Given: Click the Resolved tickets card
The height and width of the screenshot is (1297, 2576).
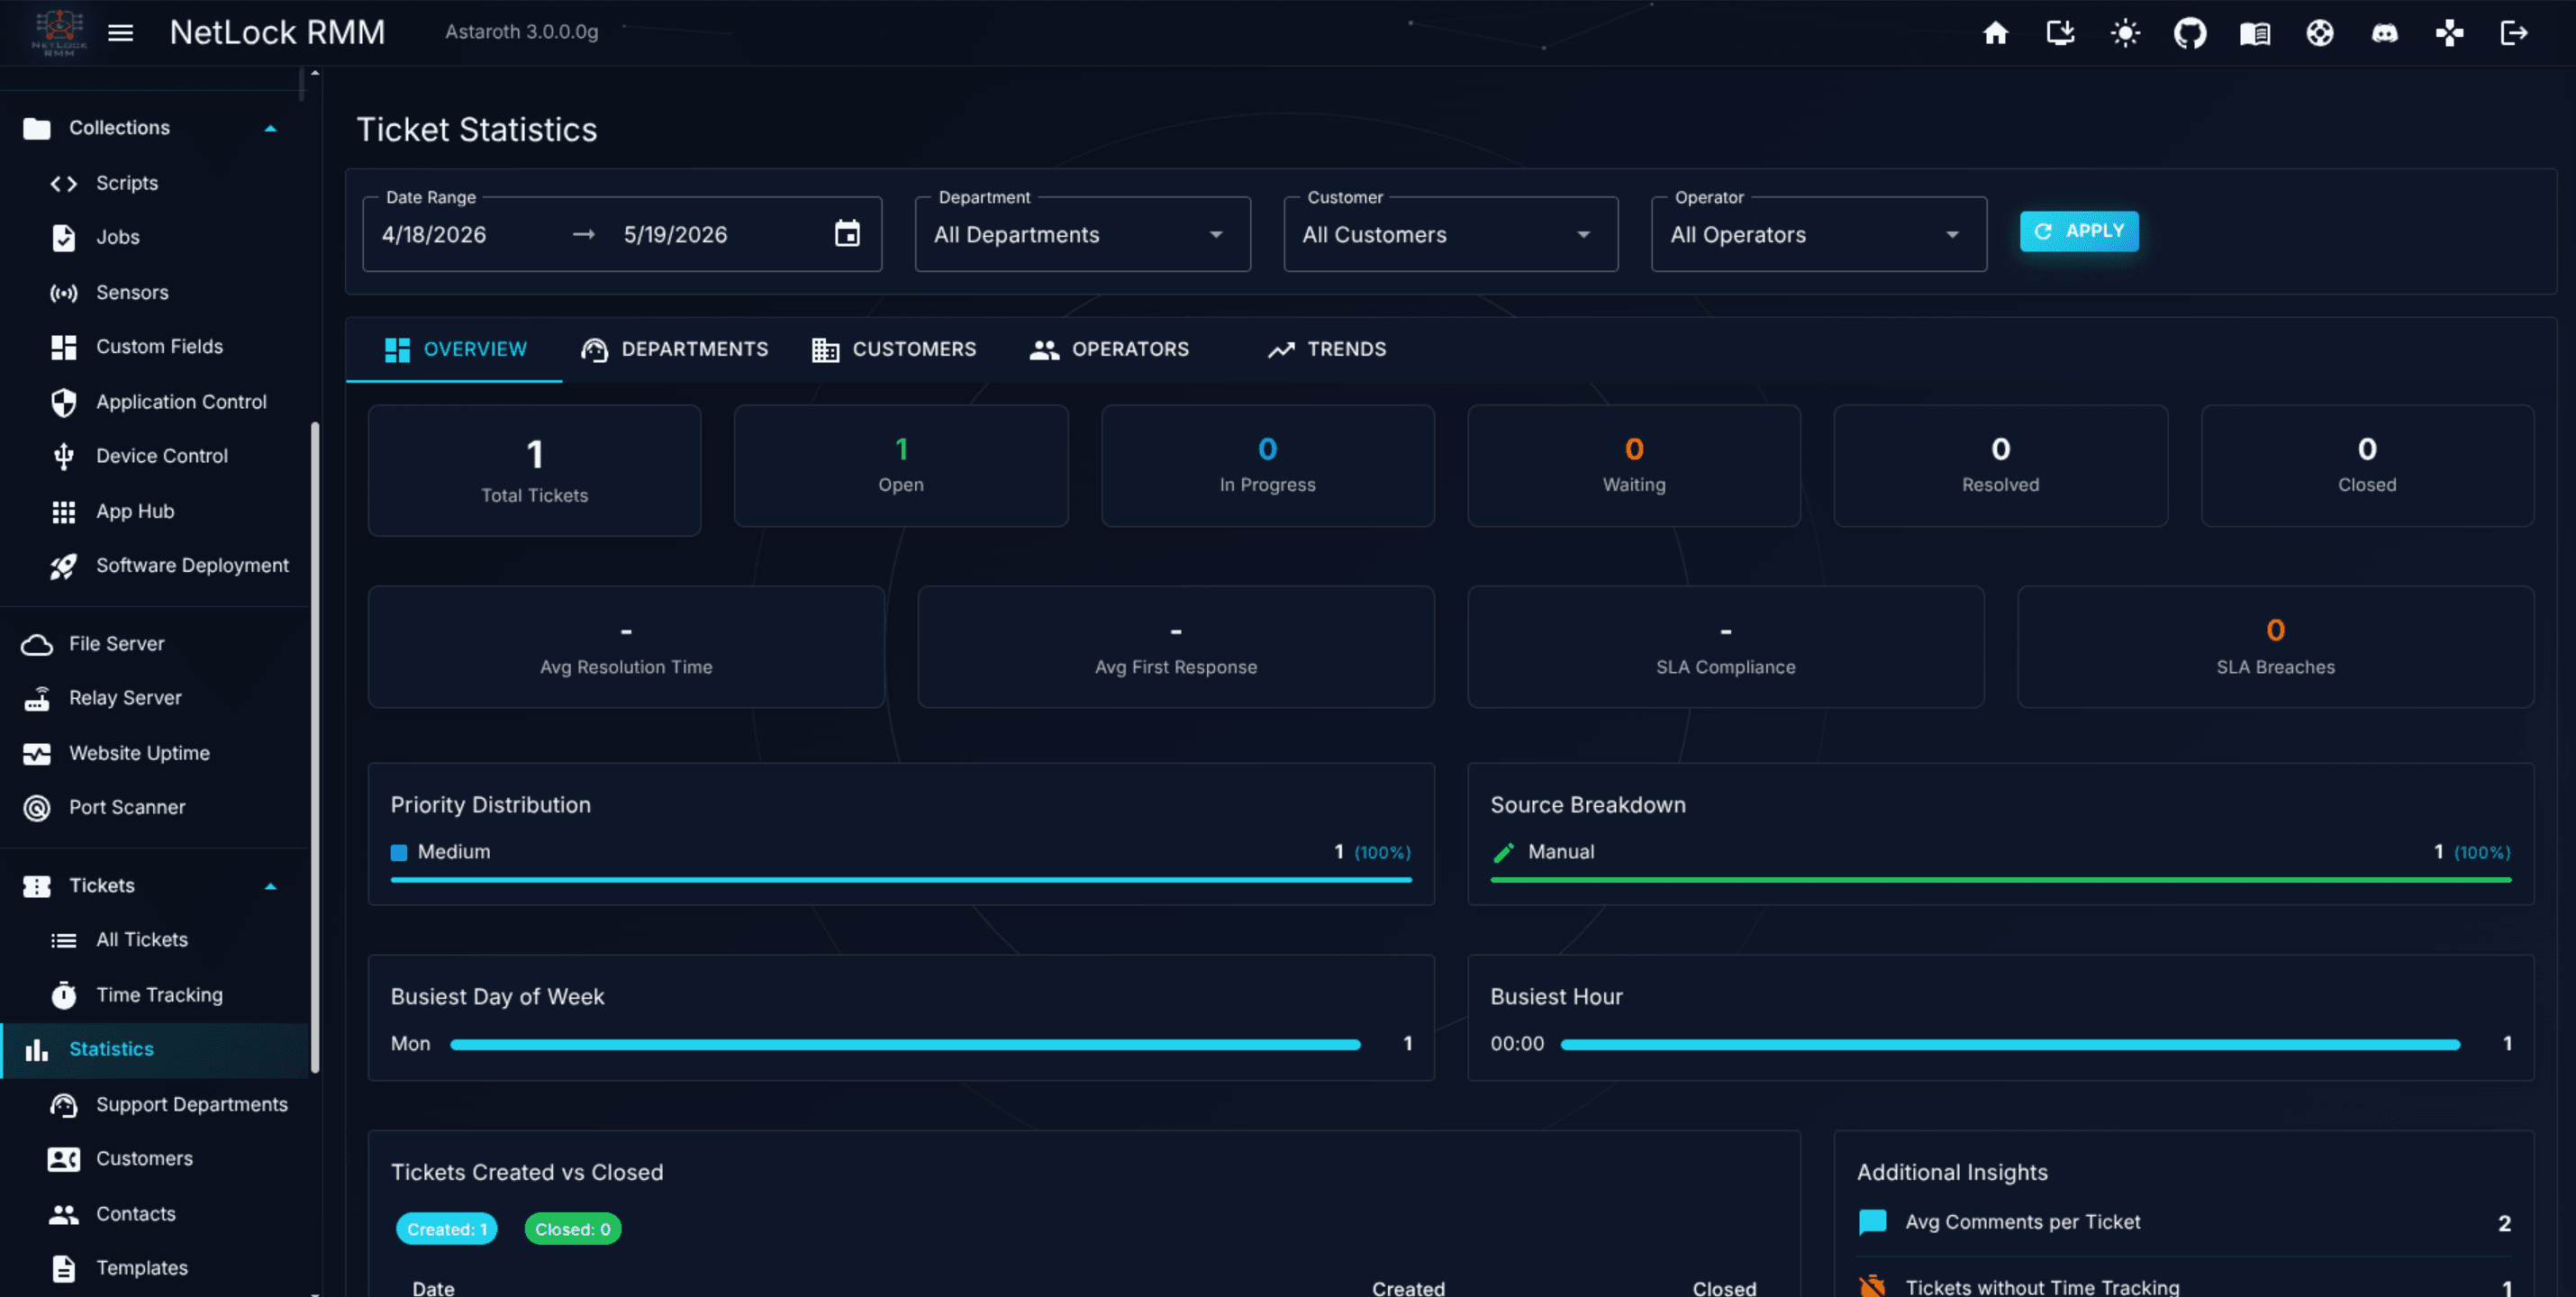Looking at the screenshot, I should (2000, 465).
